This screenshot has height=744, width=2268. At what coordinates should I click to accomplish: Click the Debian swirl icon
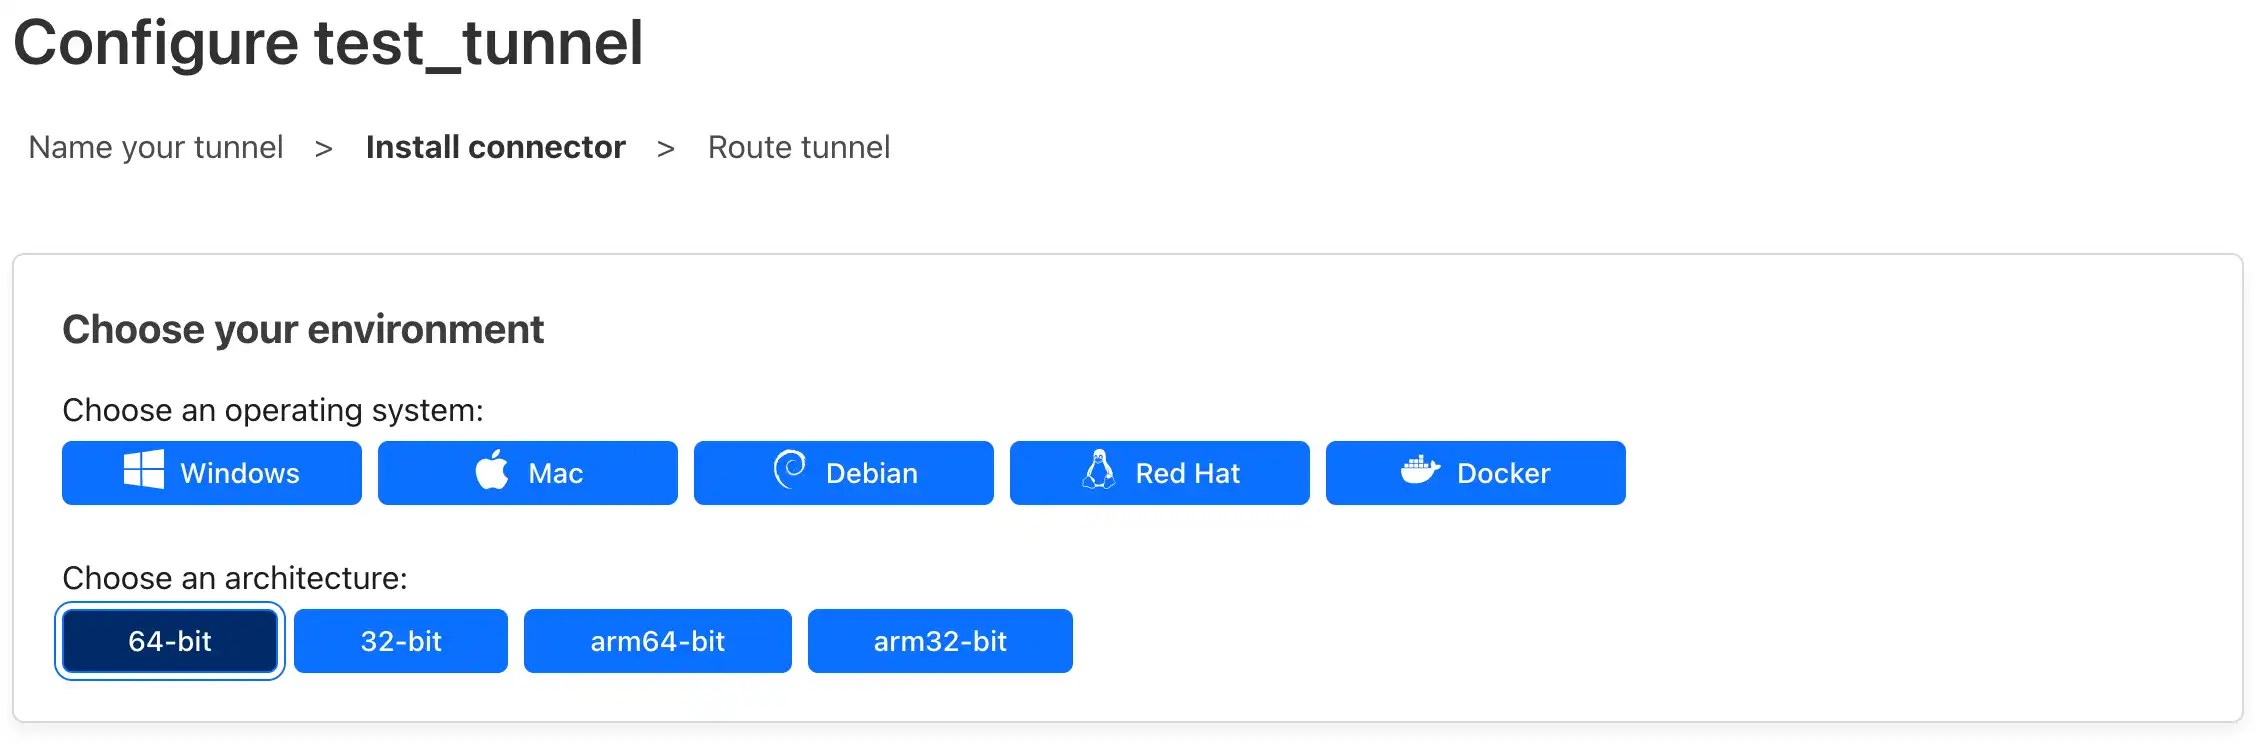790,472
